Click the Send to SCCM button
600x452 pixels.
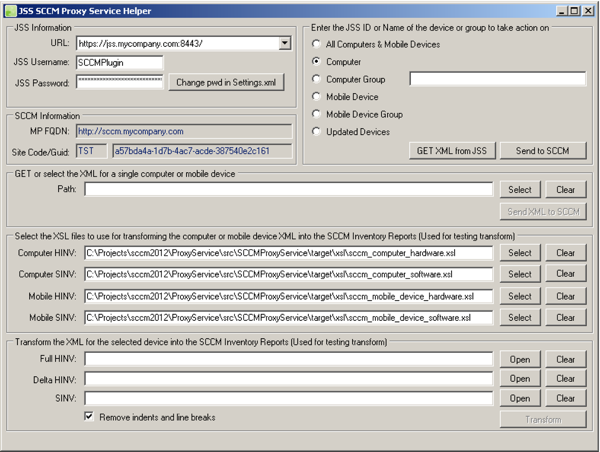coord(543,151)
